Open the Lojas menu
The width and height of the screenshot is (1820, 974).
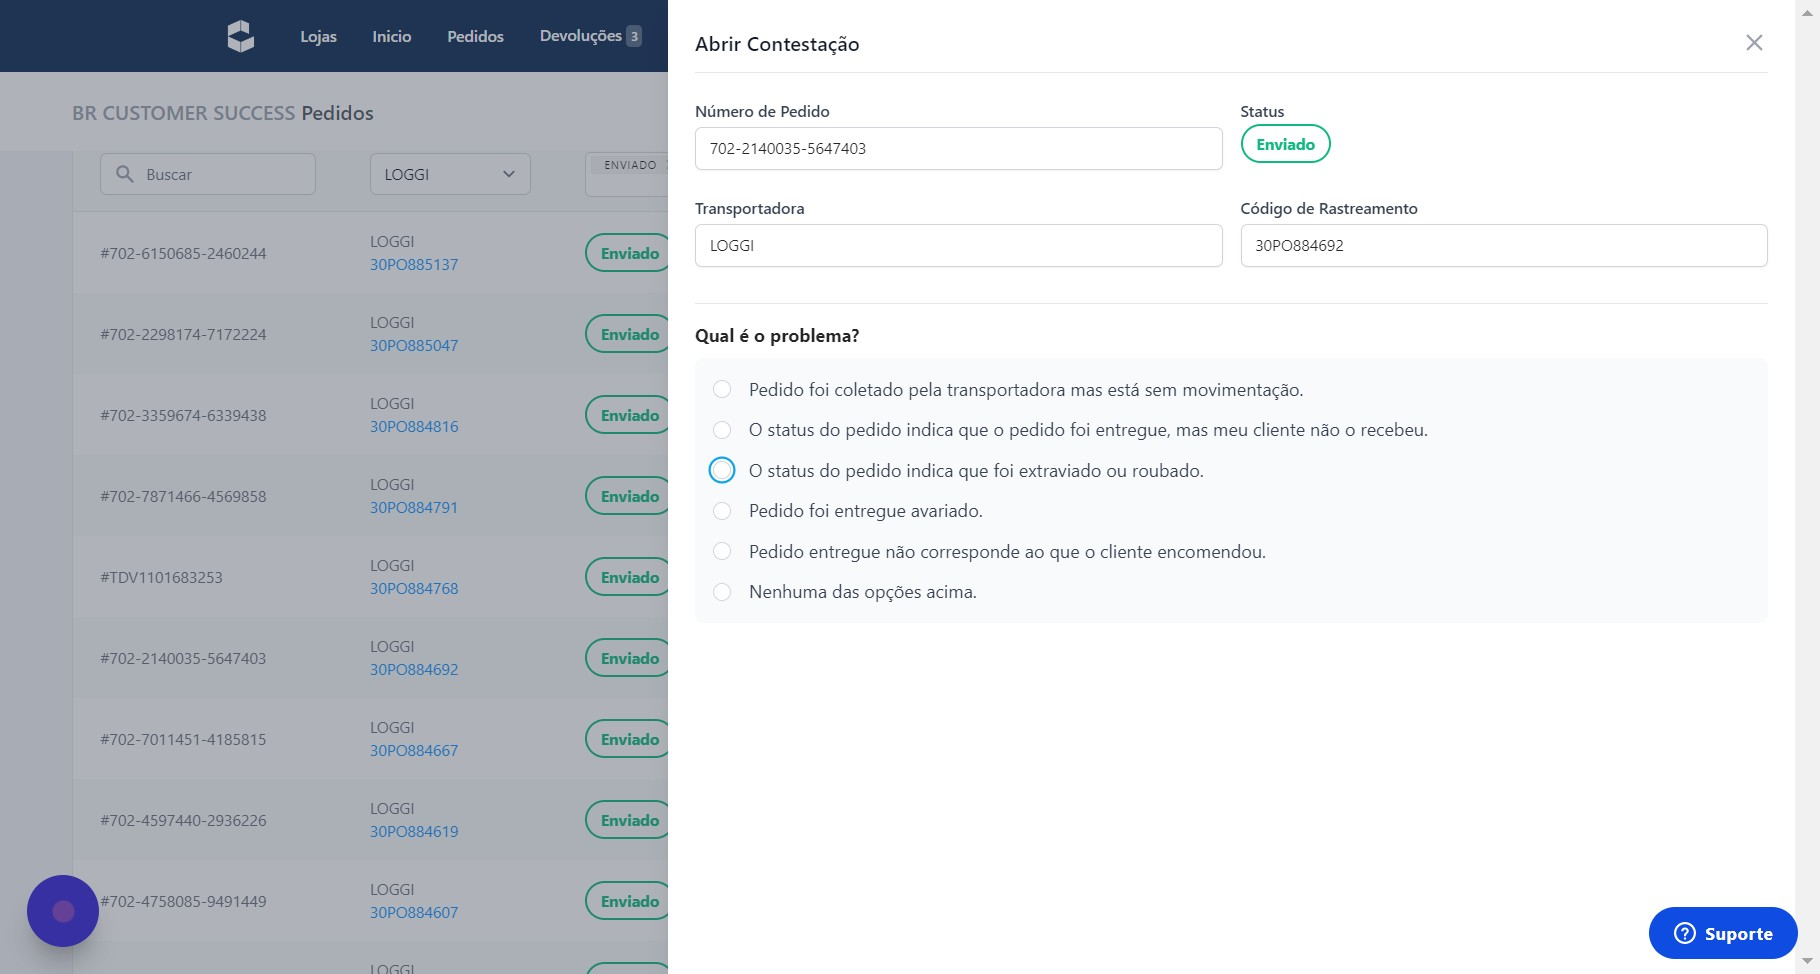coord(318,36)
